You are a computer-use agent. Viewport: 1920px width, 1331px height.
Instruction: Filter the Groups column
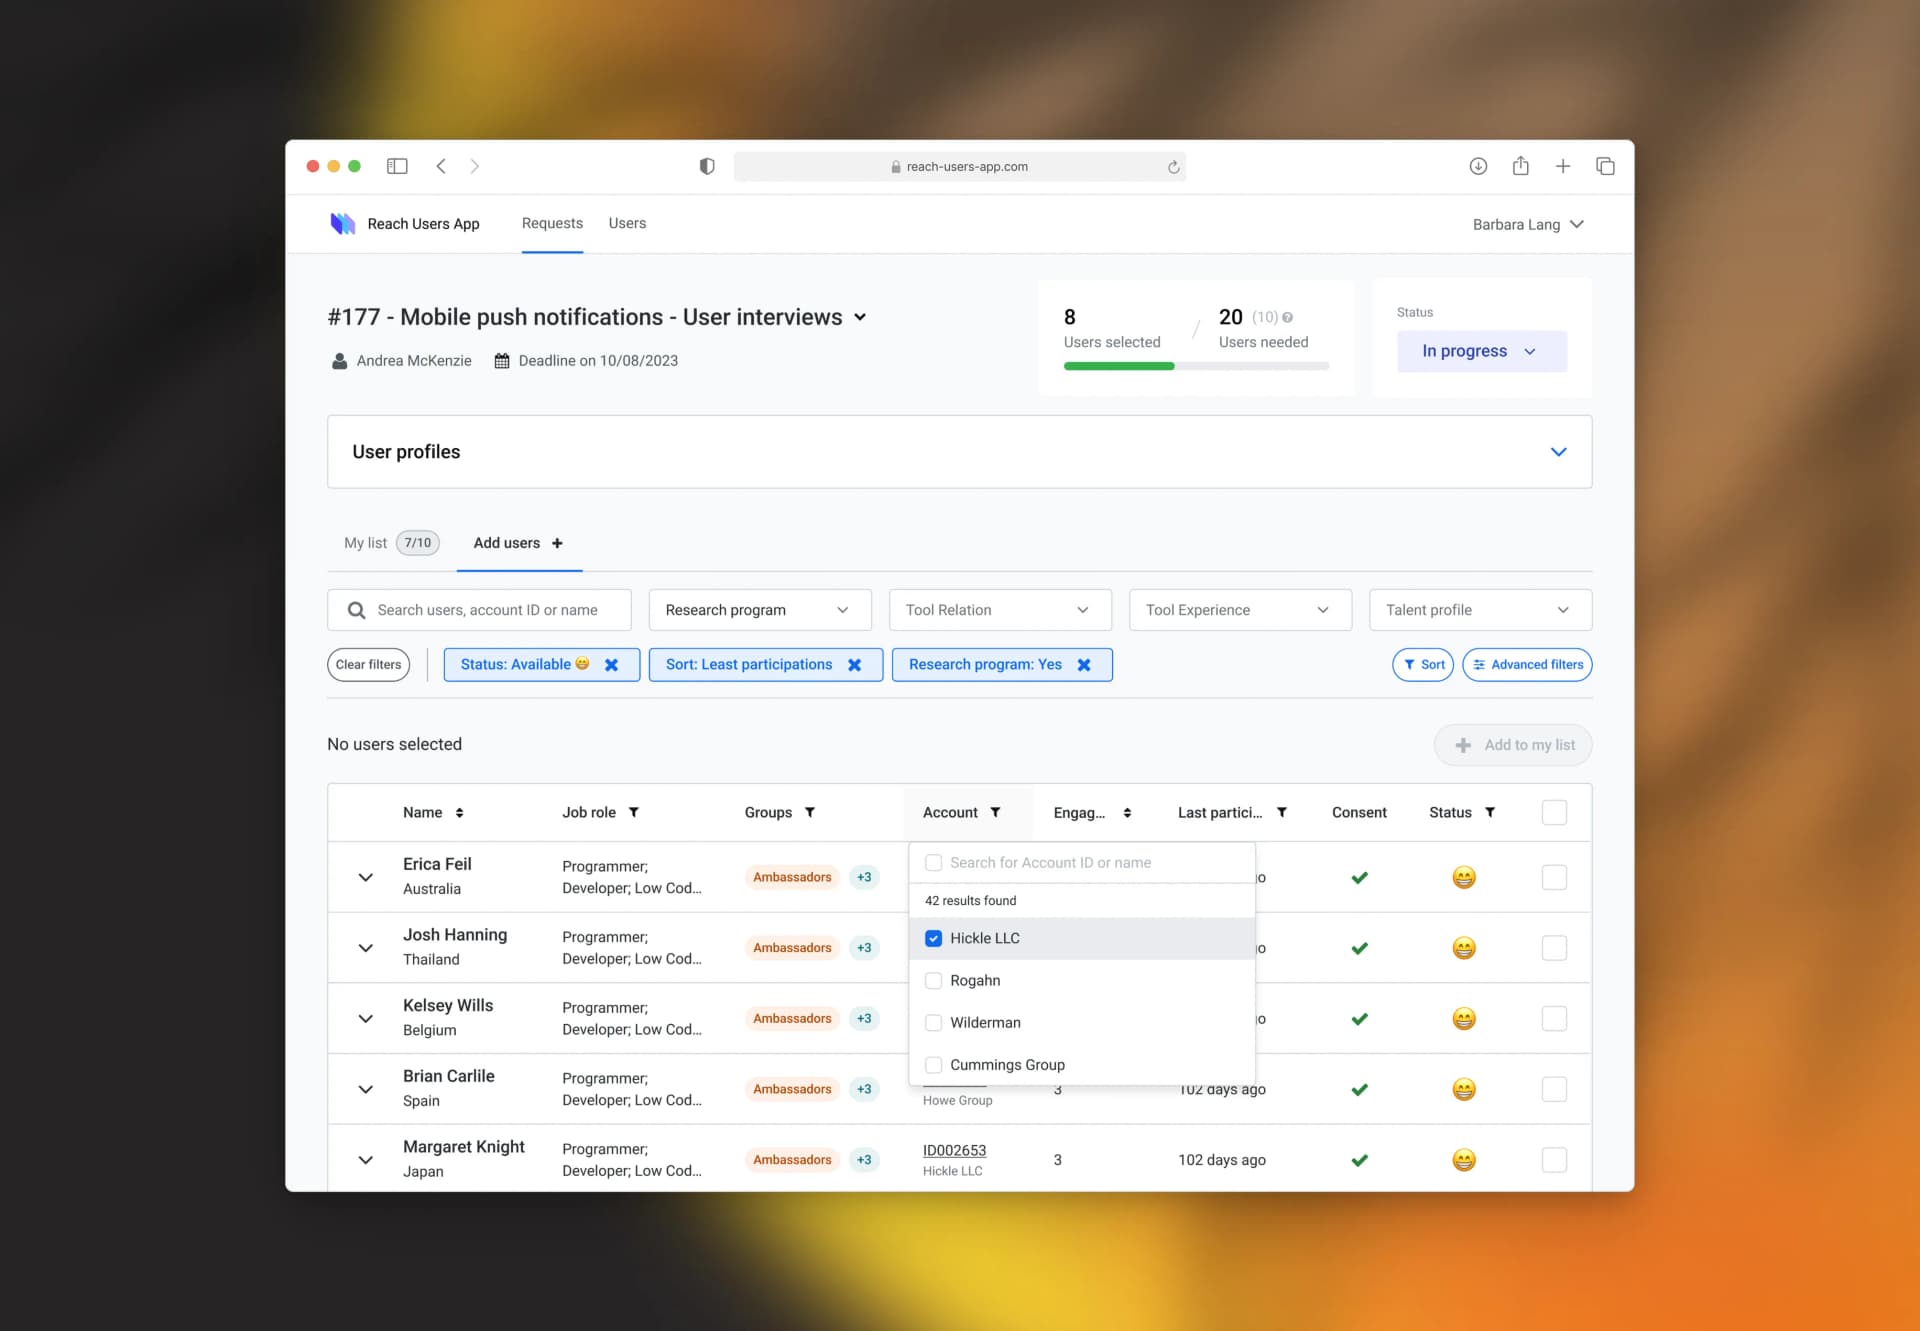point(810,813)
